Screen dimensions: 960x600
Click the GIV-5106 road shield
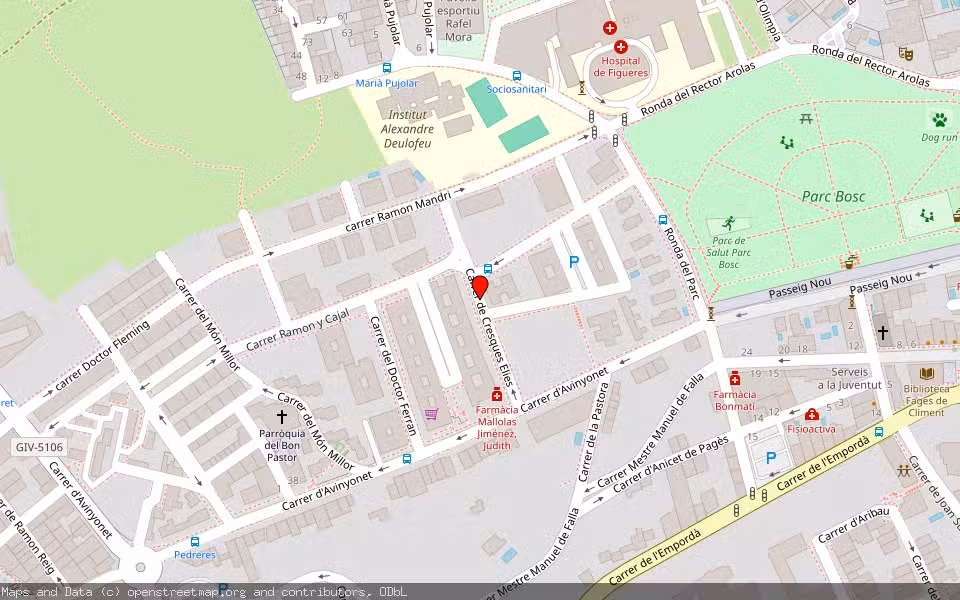click(x=38, y=448)
